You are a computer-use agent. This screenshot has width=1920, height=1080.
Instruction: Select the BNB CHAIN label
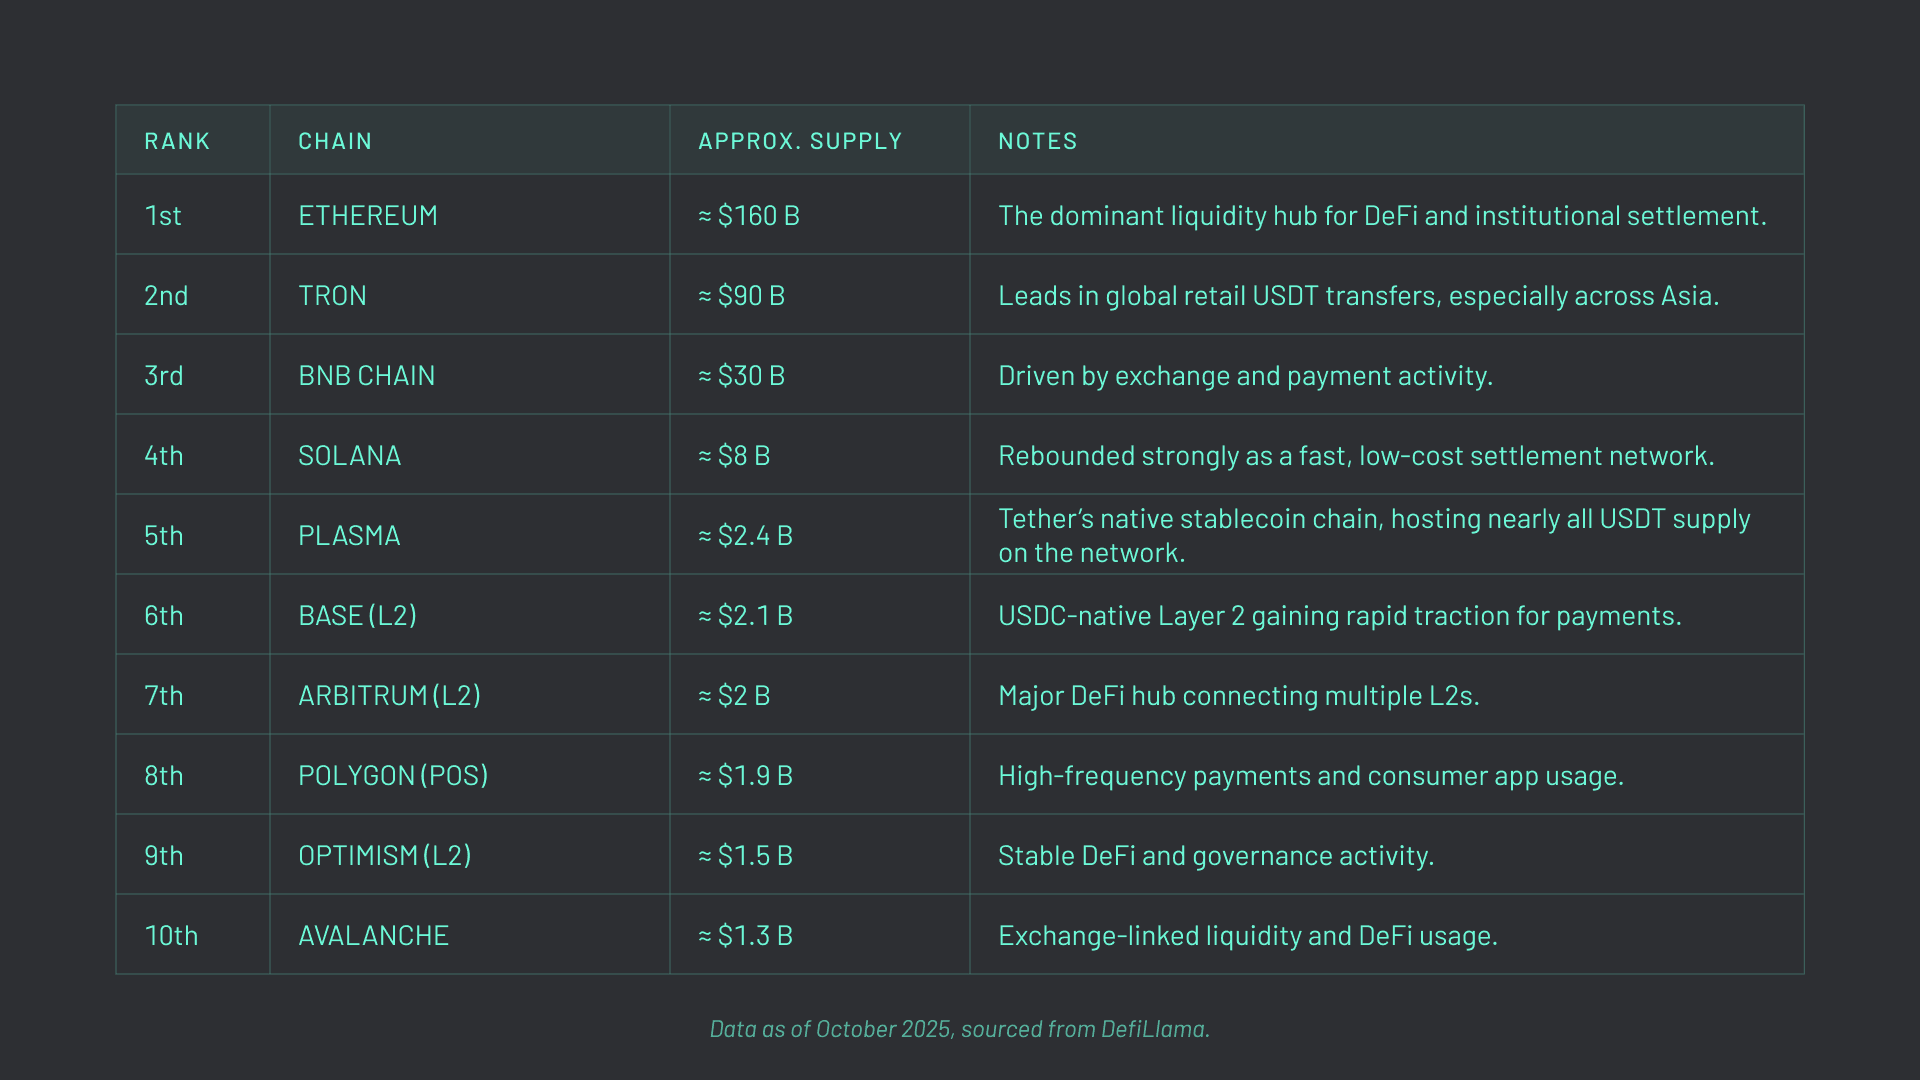366,375
